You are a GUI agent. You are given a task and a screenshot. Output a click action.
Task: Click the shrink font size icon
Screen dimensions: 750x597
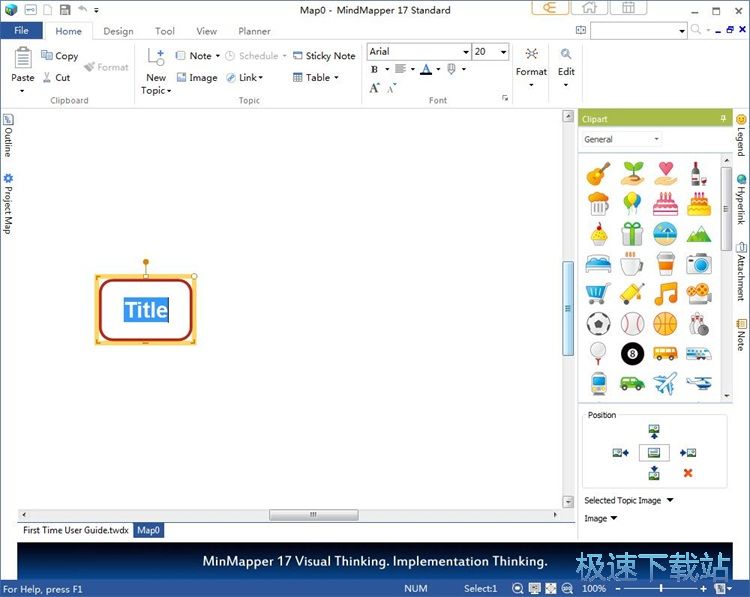point(392,88)
